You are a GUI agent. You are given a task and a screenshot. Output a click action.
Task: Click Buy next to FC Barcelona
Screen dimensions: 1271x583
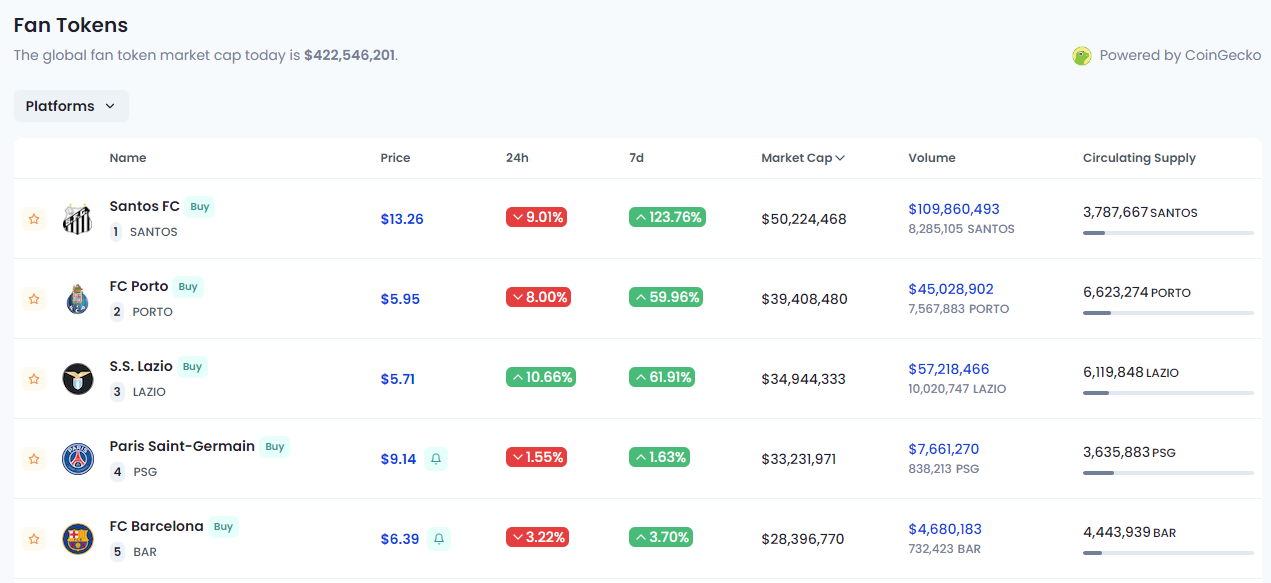[x=223, y=527]
